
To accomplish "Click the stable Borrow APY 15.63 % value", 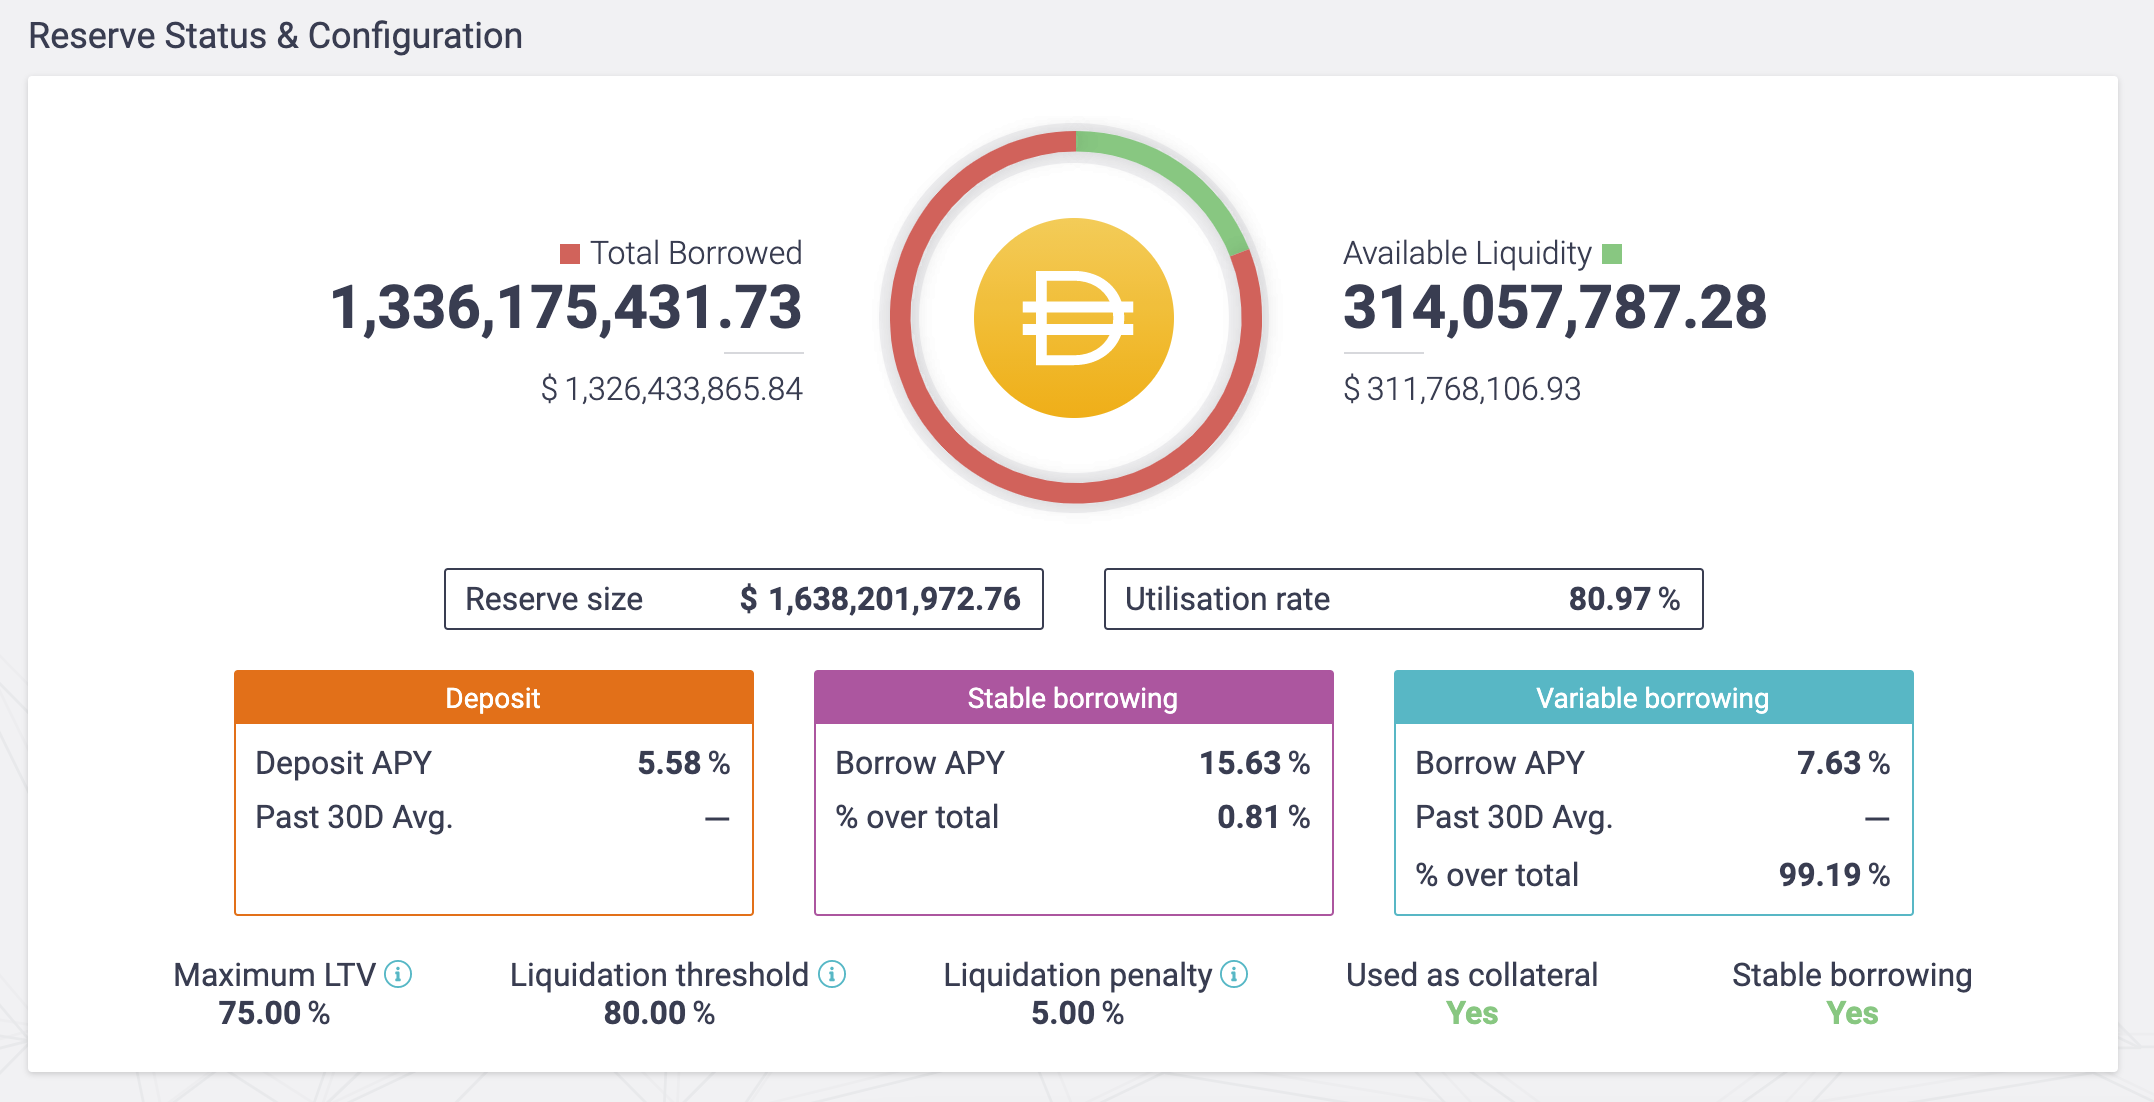I will 1255,763.
